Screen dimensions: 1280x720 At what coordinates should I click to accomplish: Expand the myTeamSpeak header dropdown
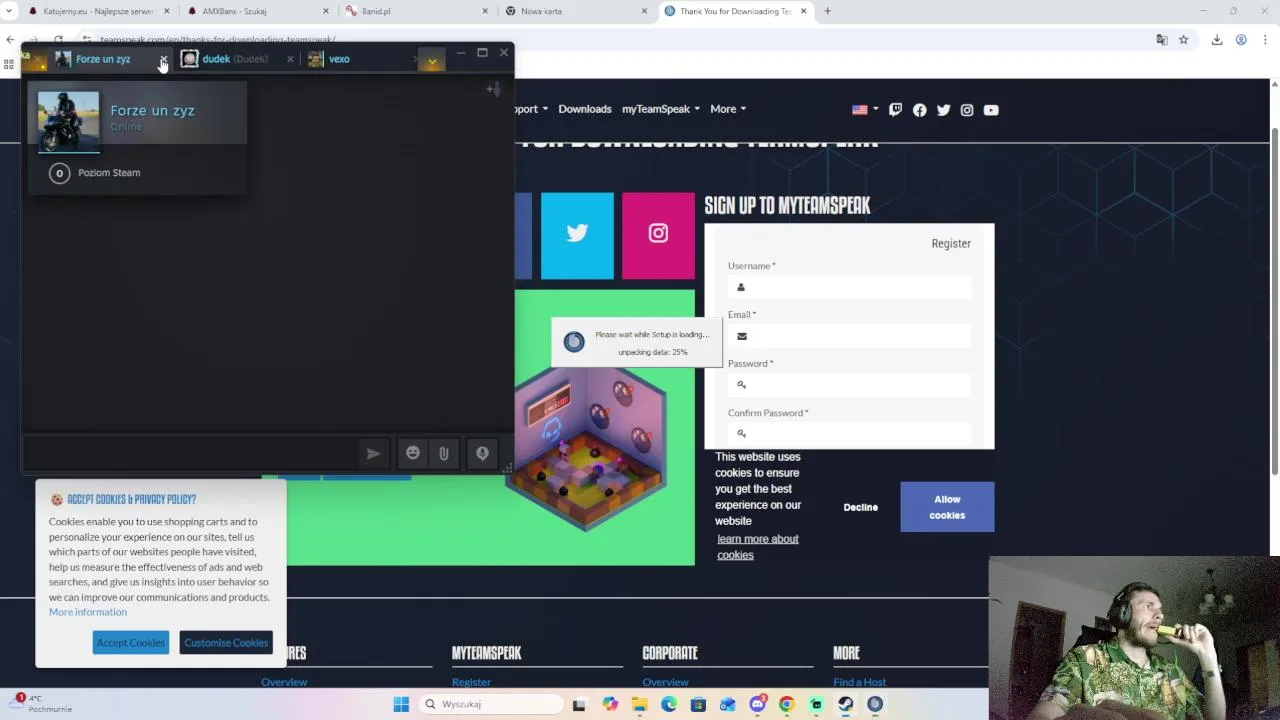pyautogui.click(x=661, y=109)
